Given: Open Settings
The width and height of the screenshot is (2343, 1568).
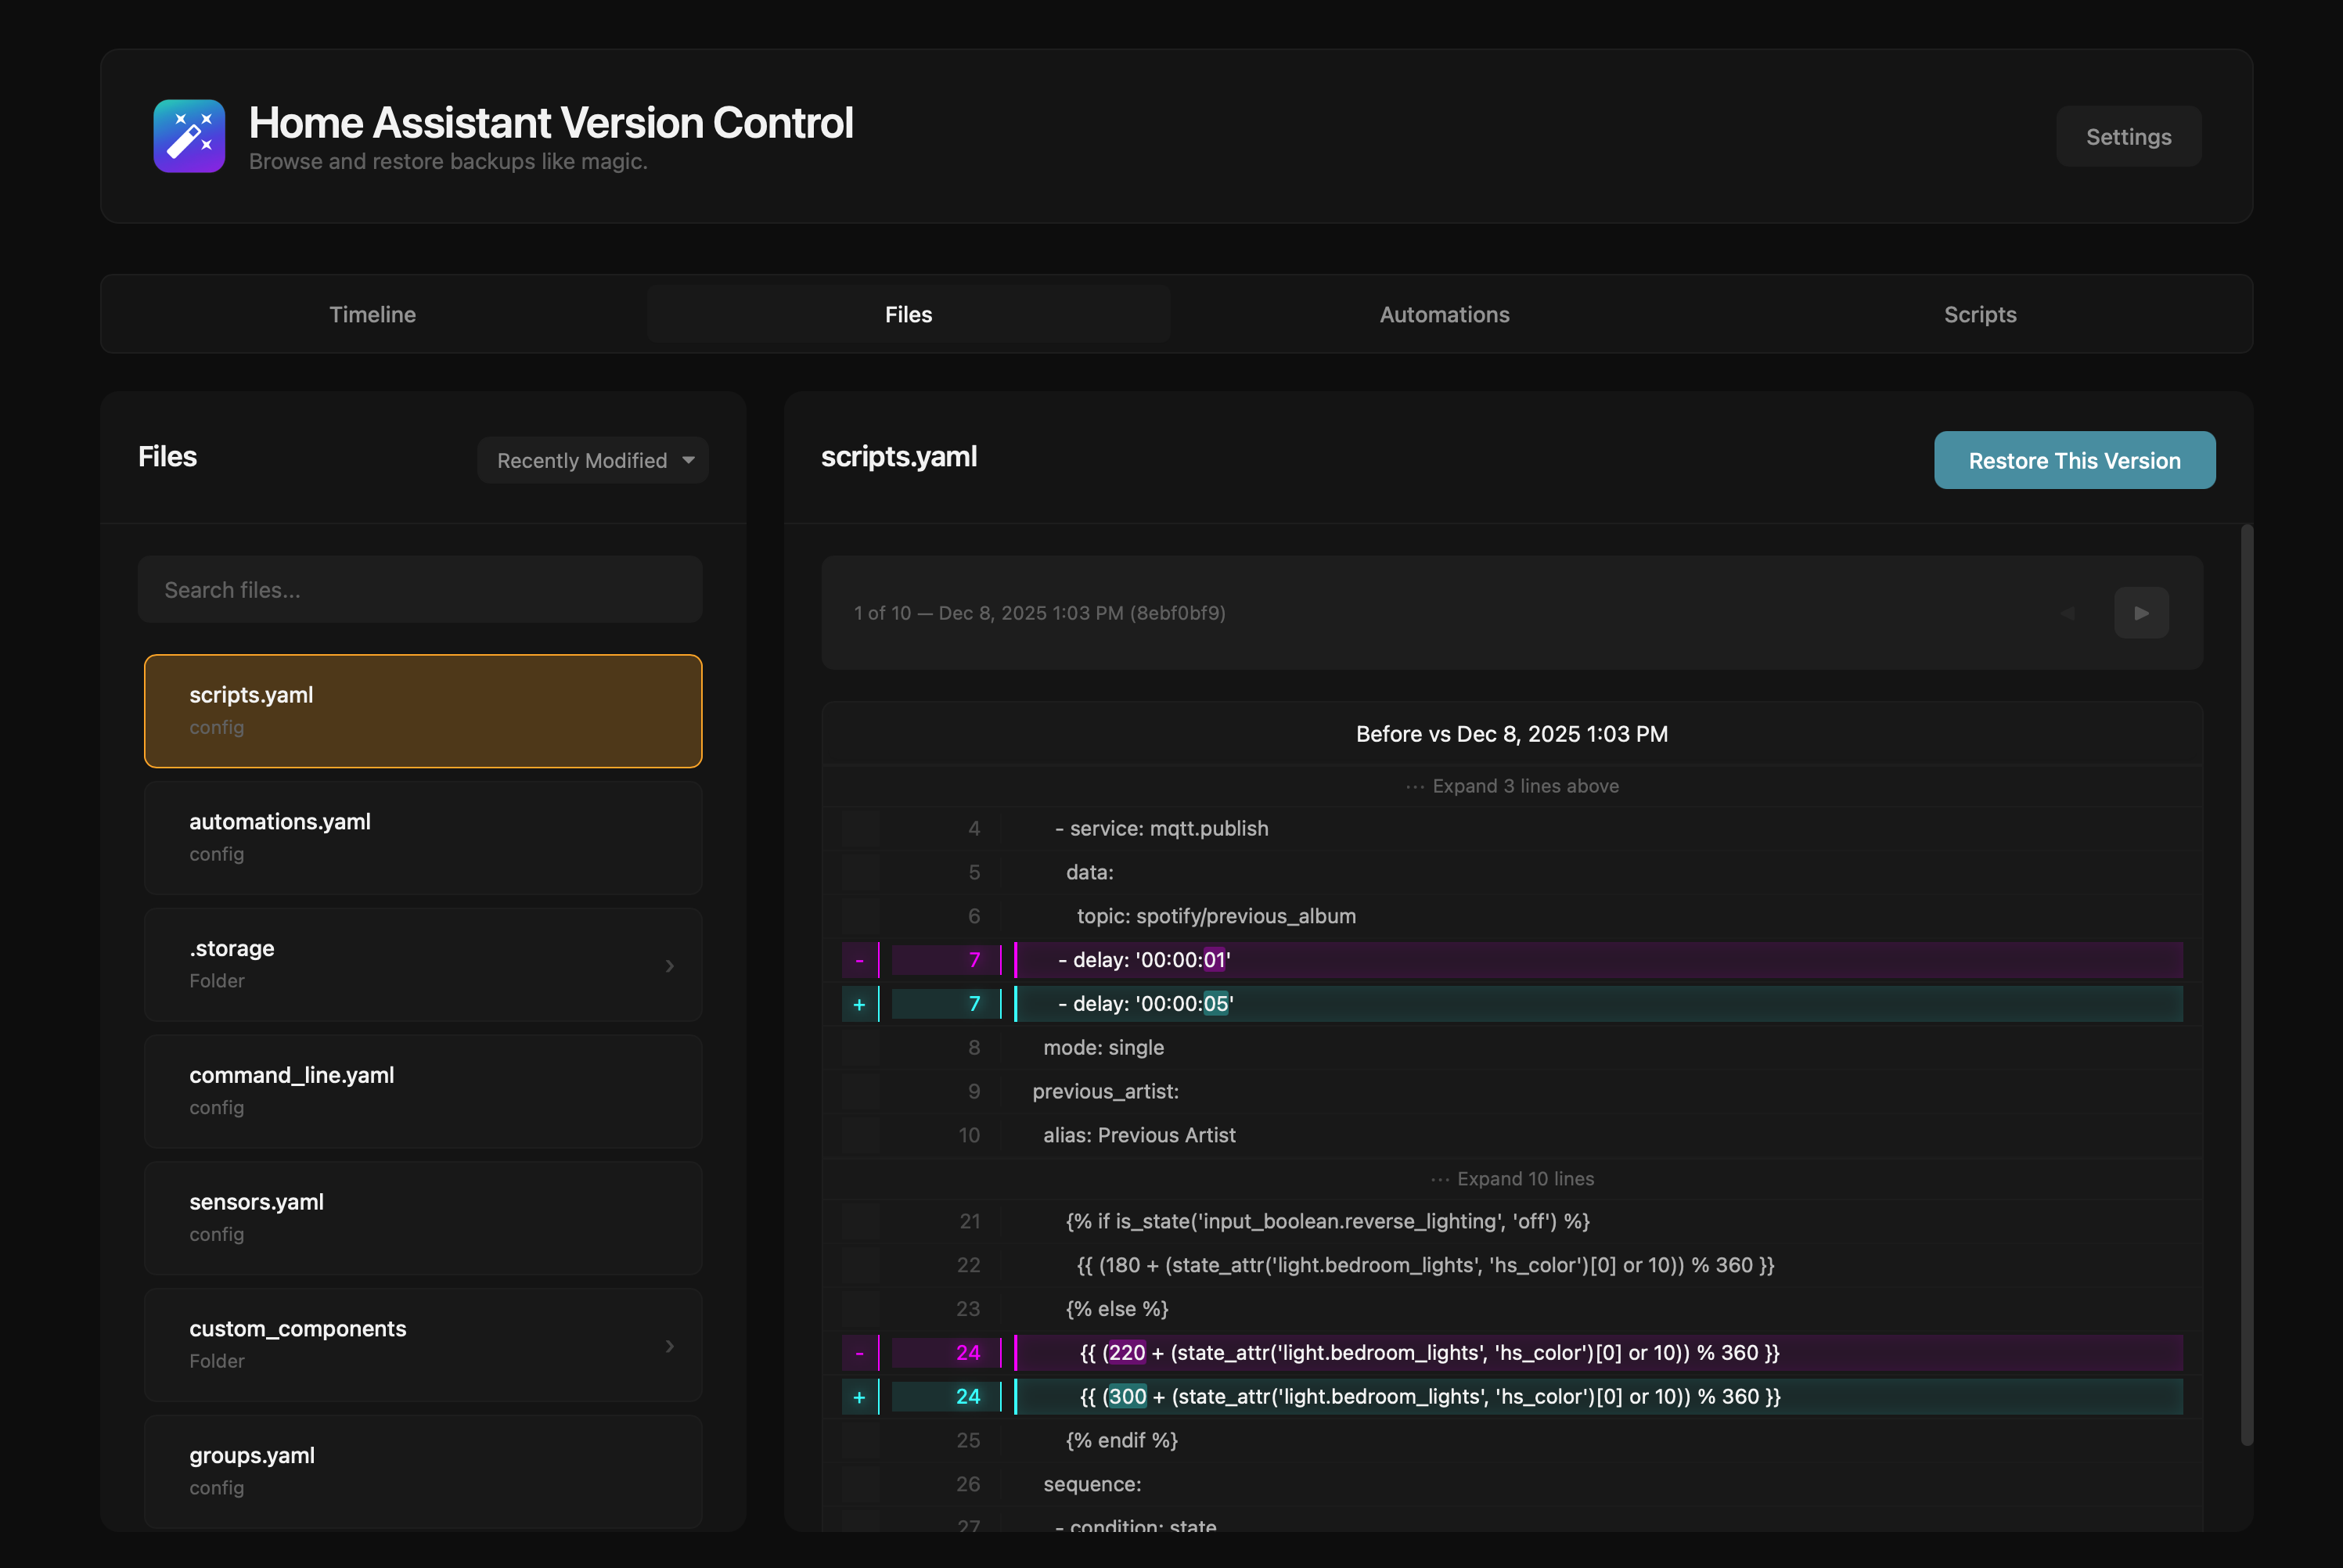Looking at the screenshot, I should point(2128,136).
